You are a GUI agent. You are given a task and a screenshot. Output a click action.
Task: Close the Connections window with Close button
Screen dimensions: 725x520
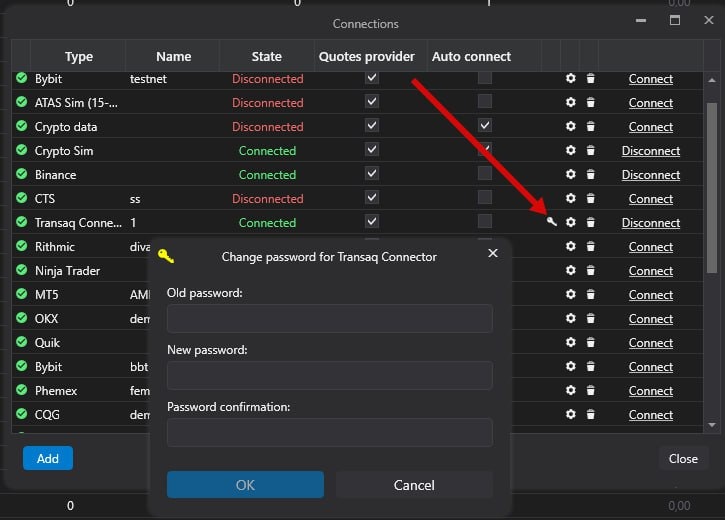683,459
